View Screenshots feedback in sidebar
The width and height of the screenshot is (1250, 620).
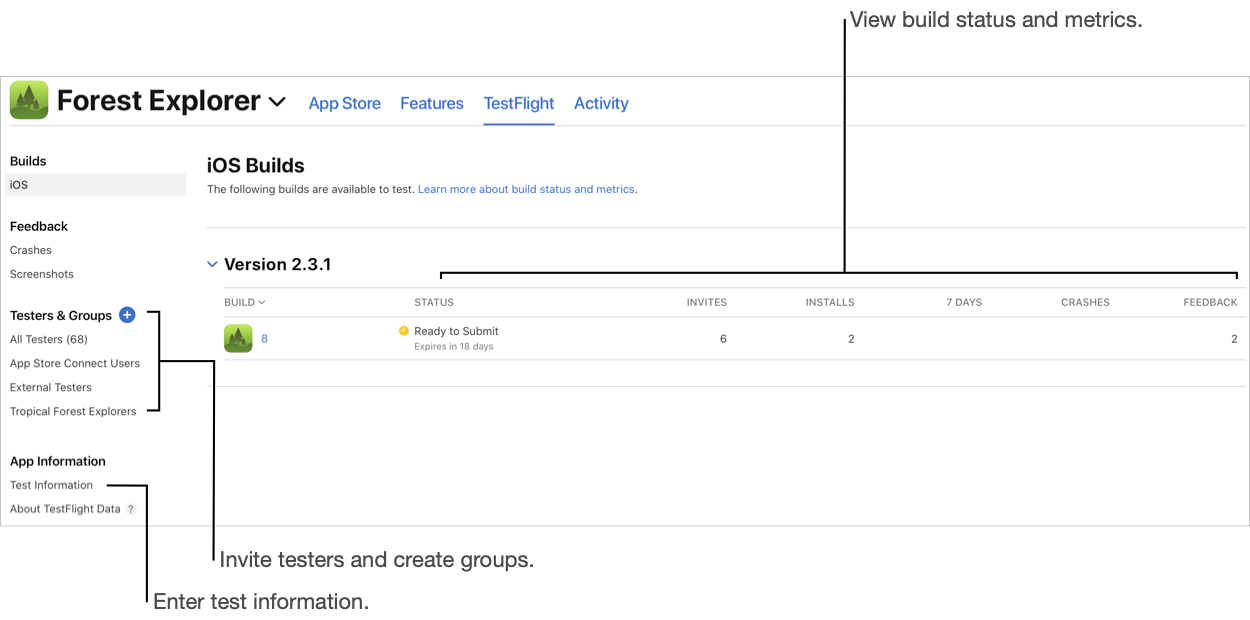pos(42,274)
